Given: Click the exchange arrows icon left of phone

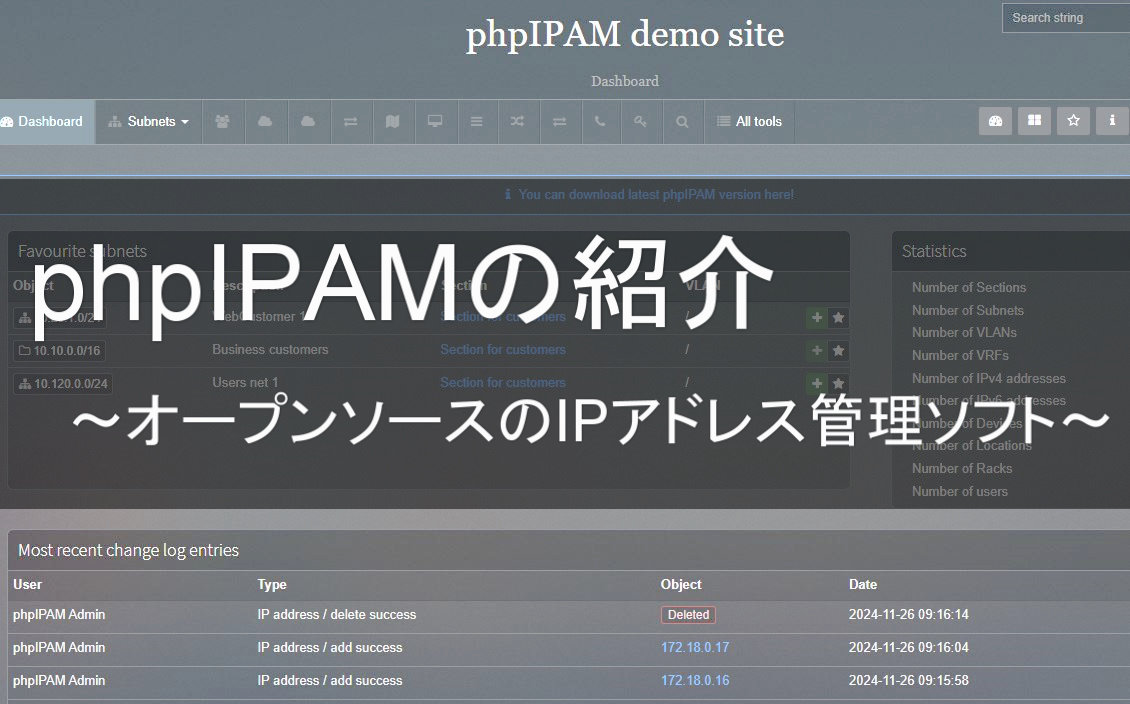Looking at the screenshot, I should coord(559,122).
